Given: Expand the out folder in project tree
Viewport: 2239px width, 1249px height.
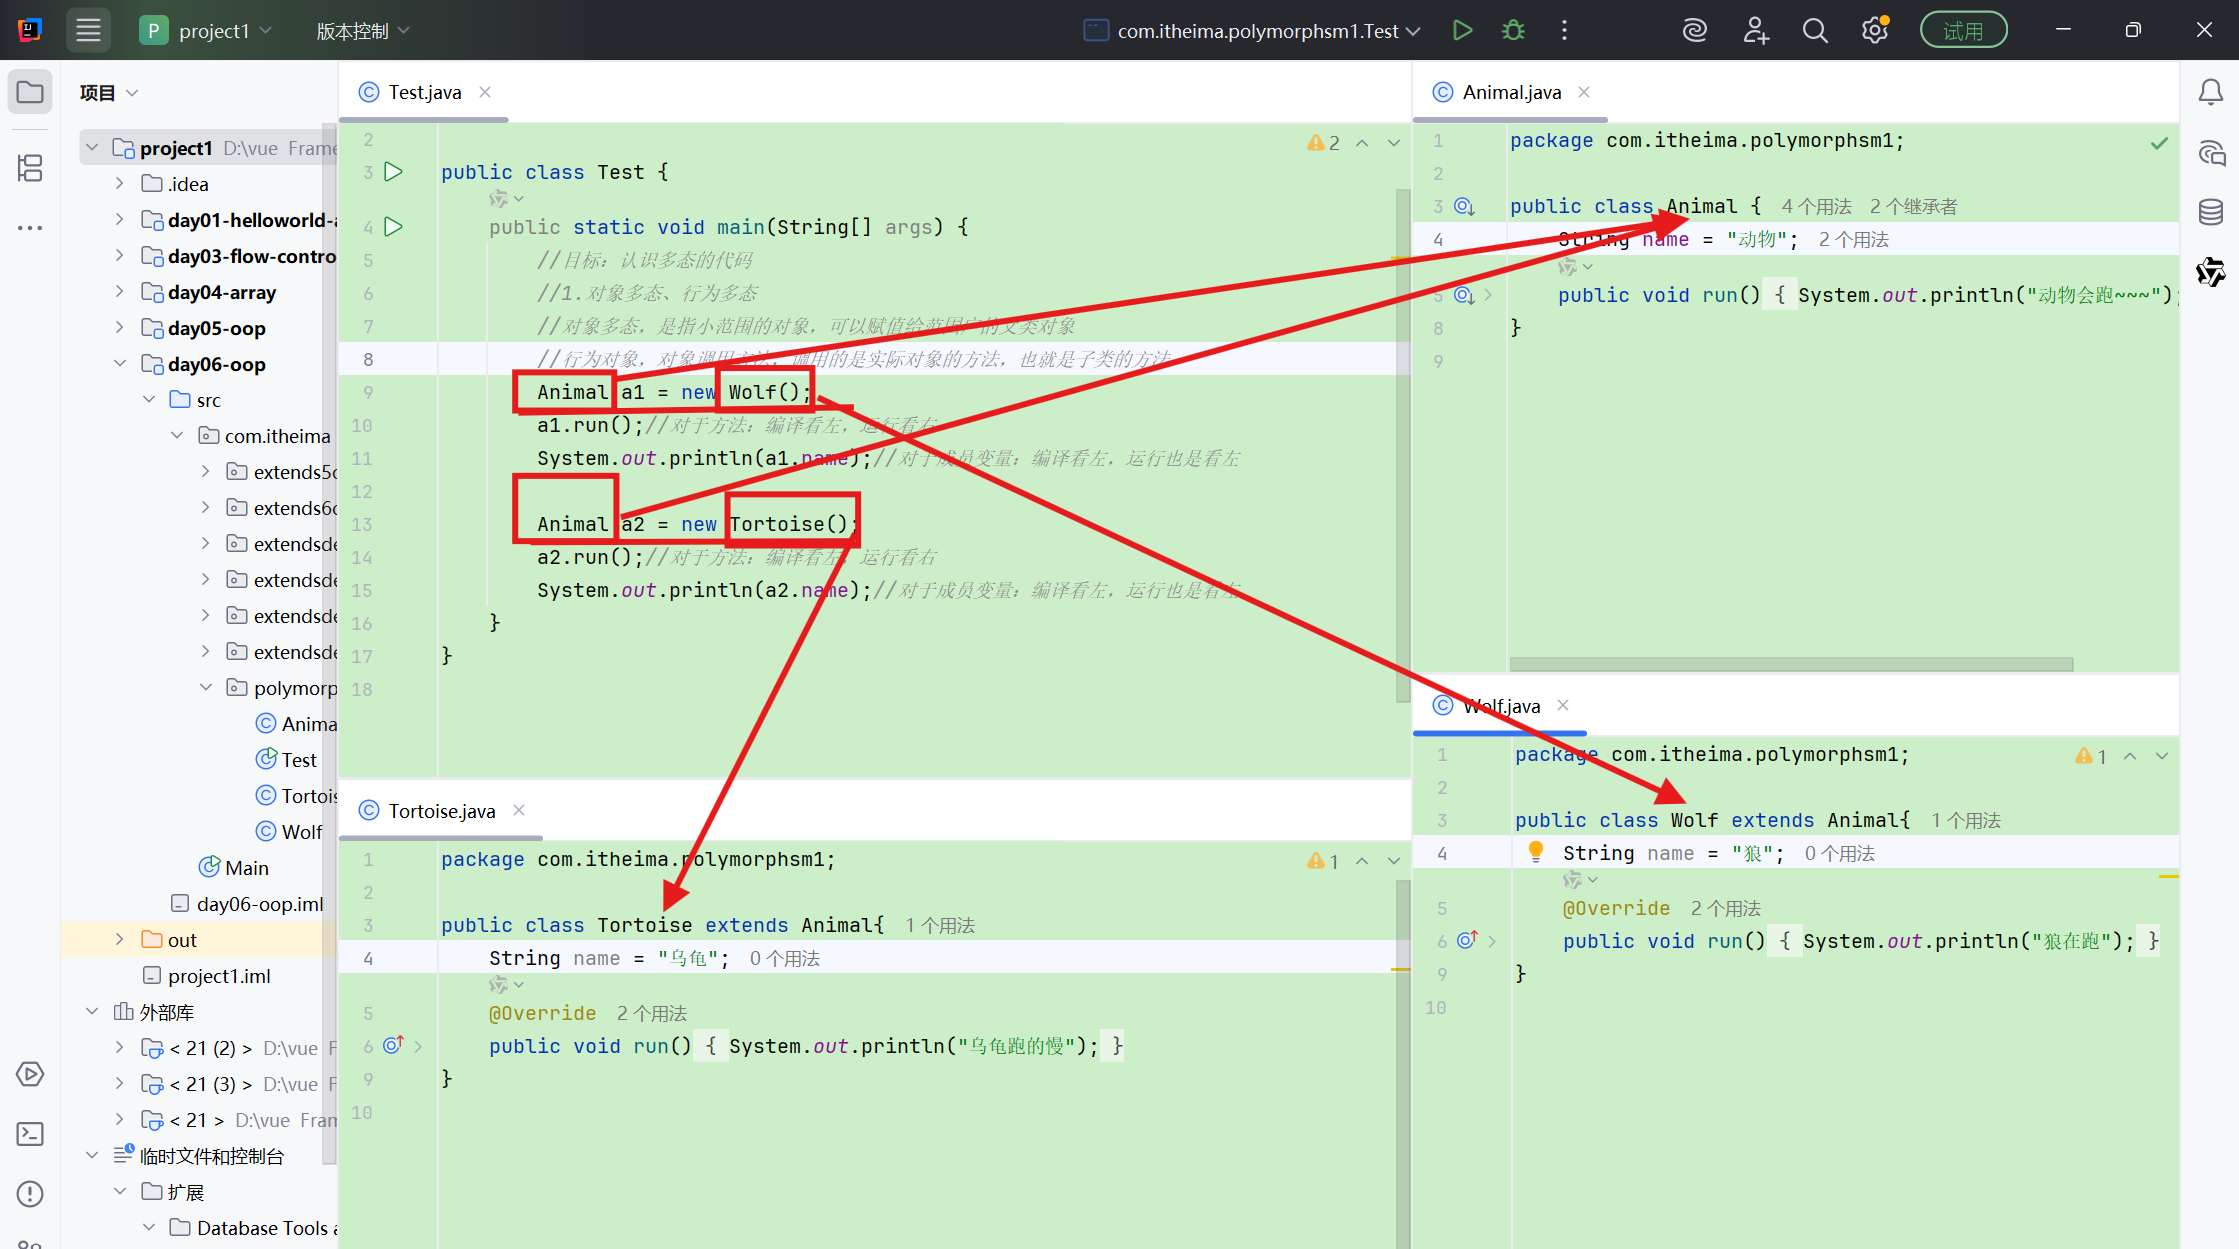Looking at the screenshot, I should pos(120,940).
